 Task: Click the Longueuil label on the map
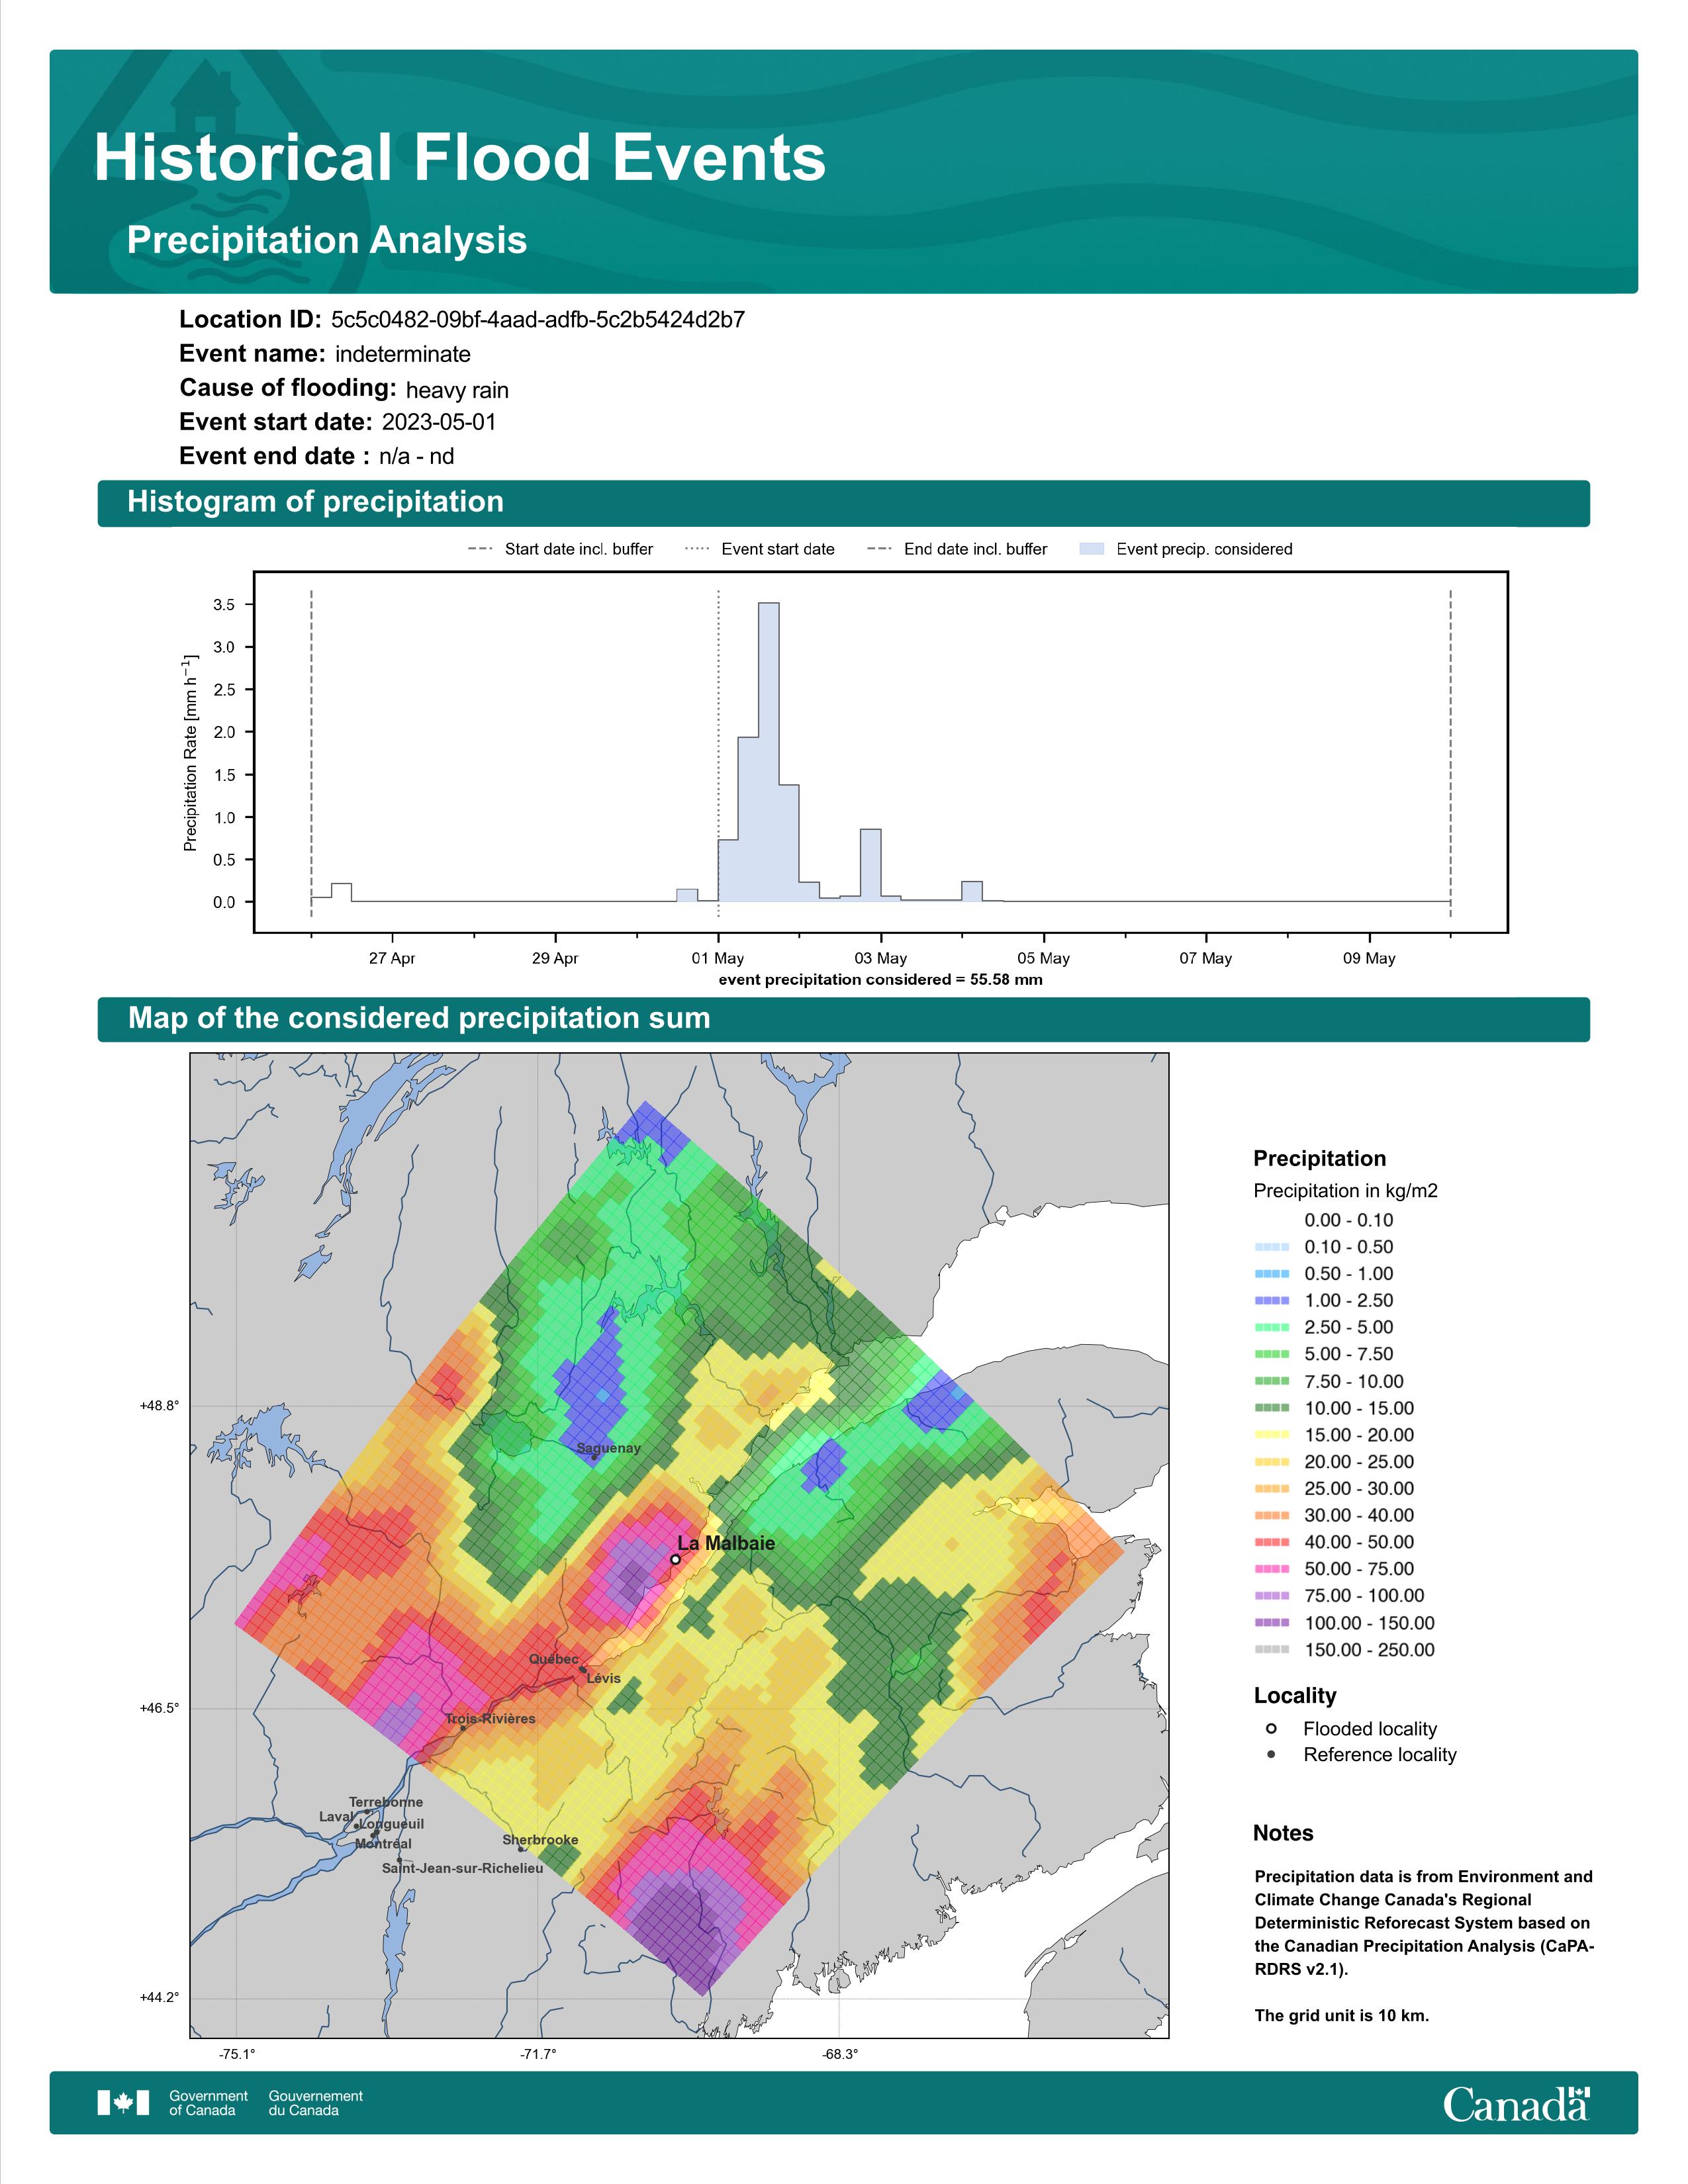pos(392,1824)
